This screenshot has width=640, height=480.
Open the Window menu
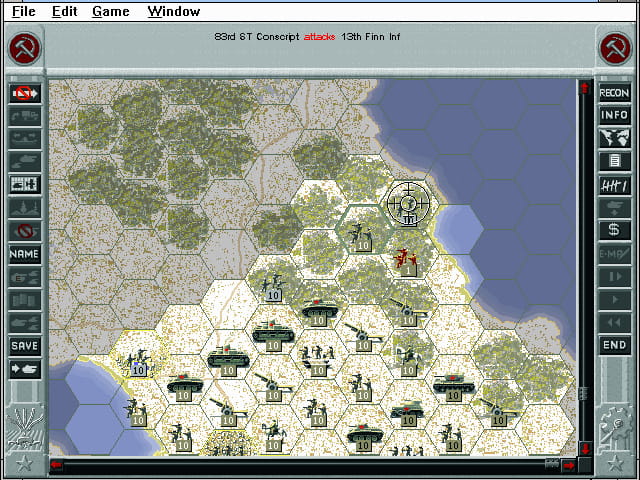[173, 11]
